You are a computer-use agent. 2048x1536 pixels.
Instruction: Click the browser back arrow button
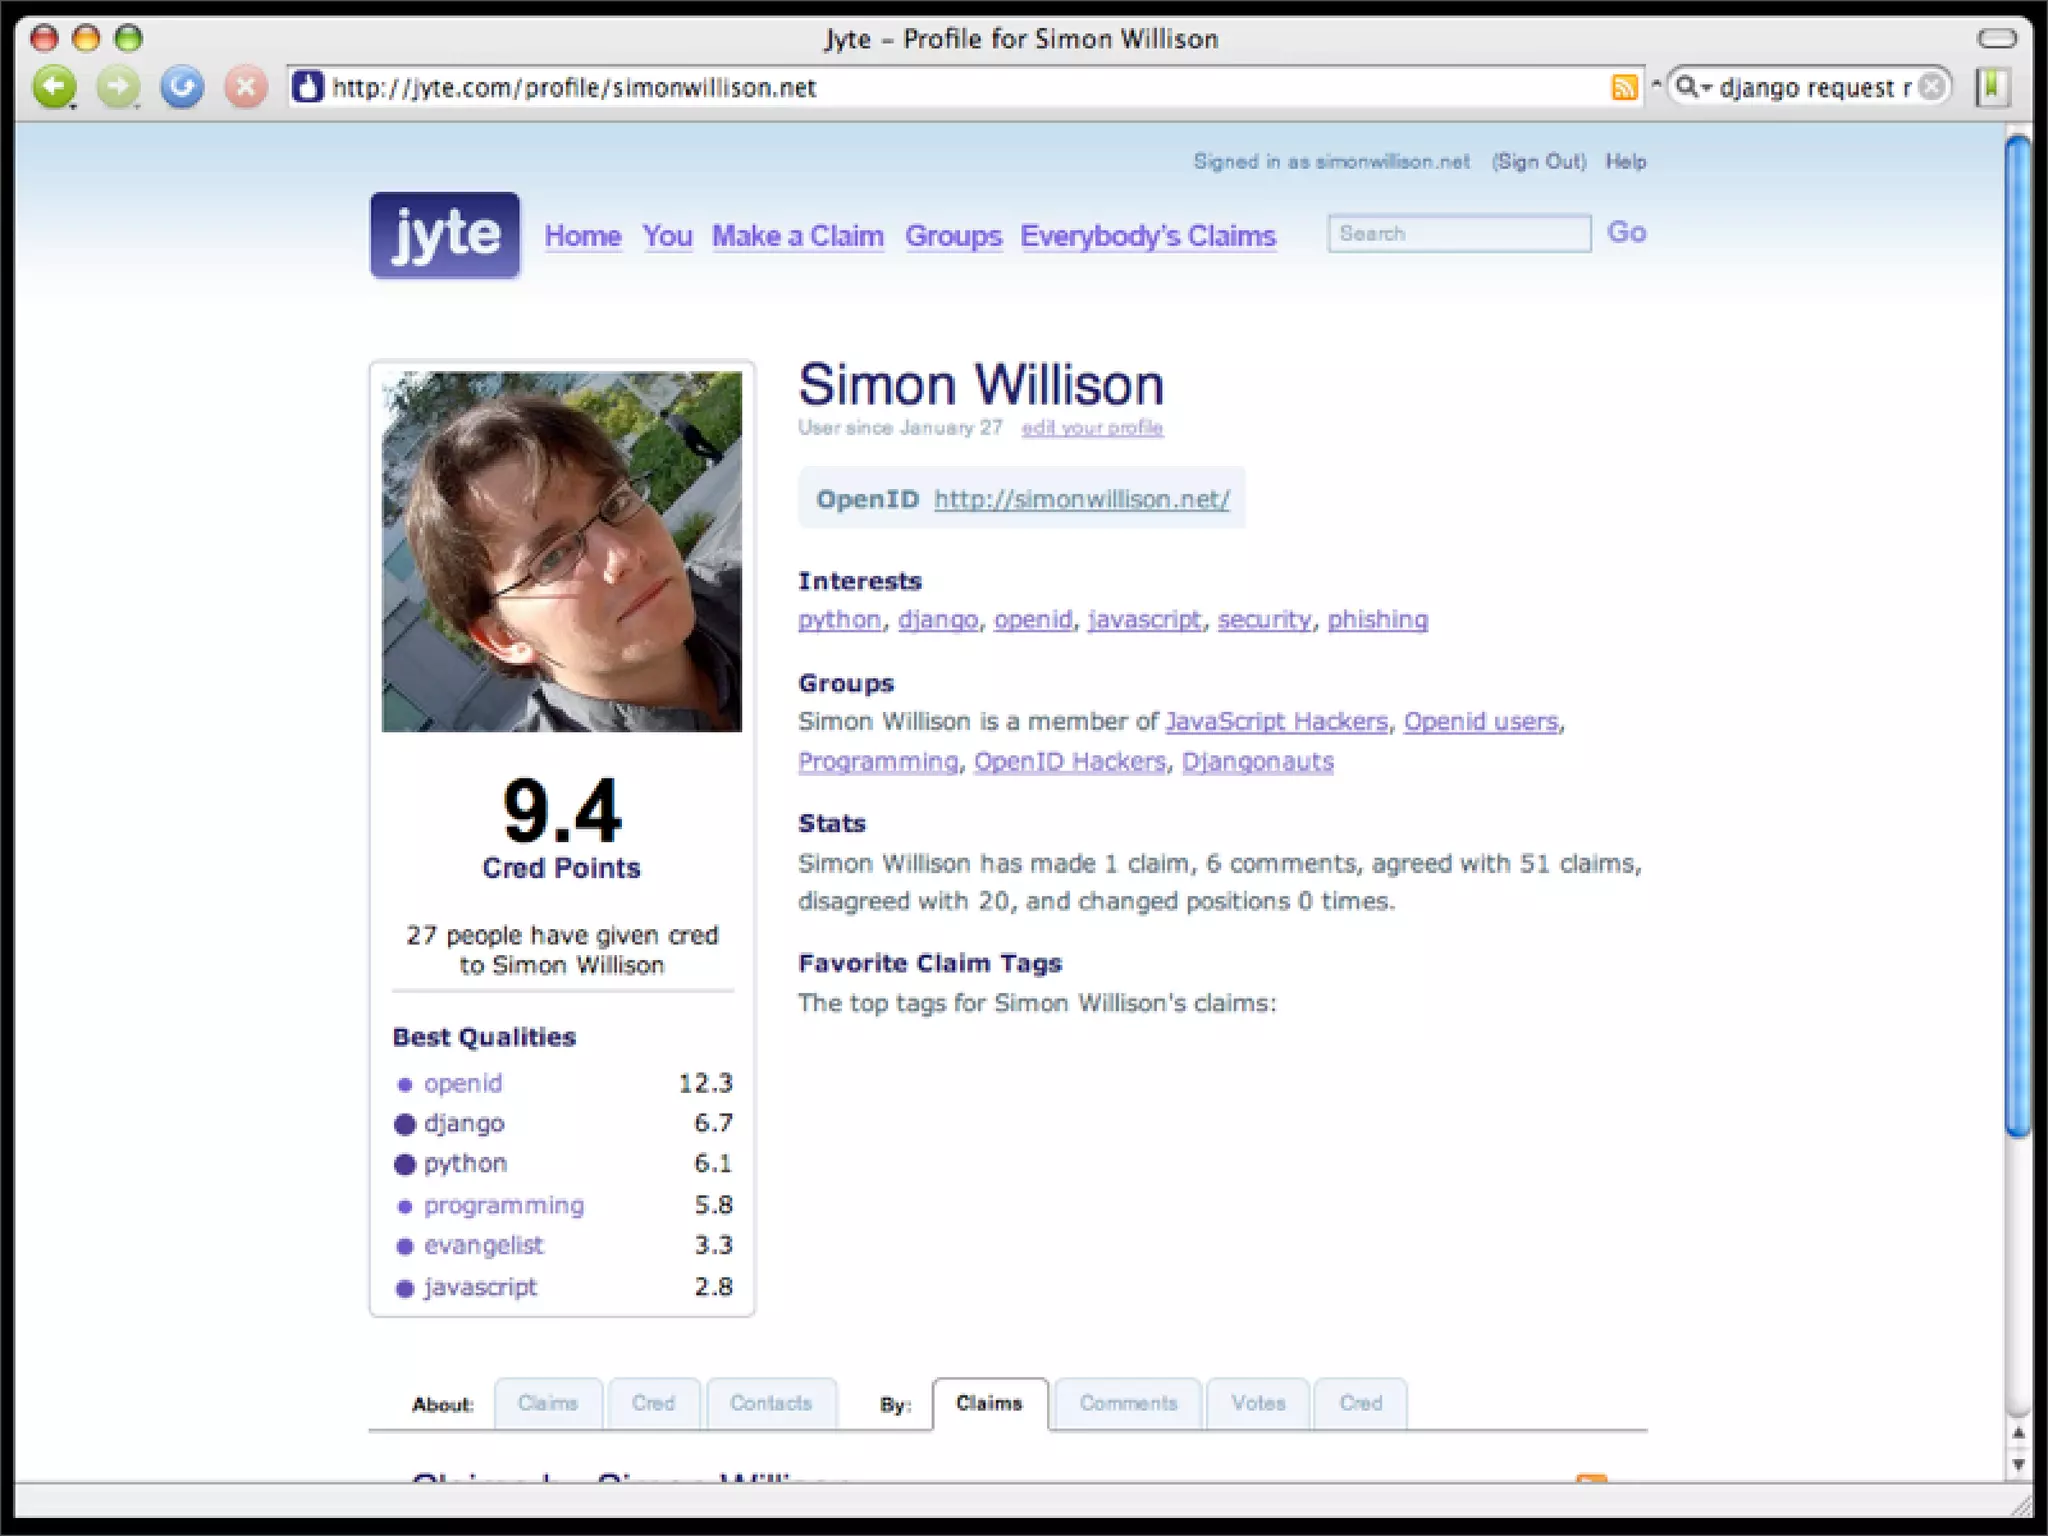pyautogui.click(x=54, y=87)
